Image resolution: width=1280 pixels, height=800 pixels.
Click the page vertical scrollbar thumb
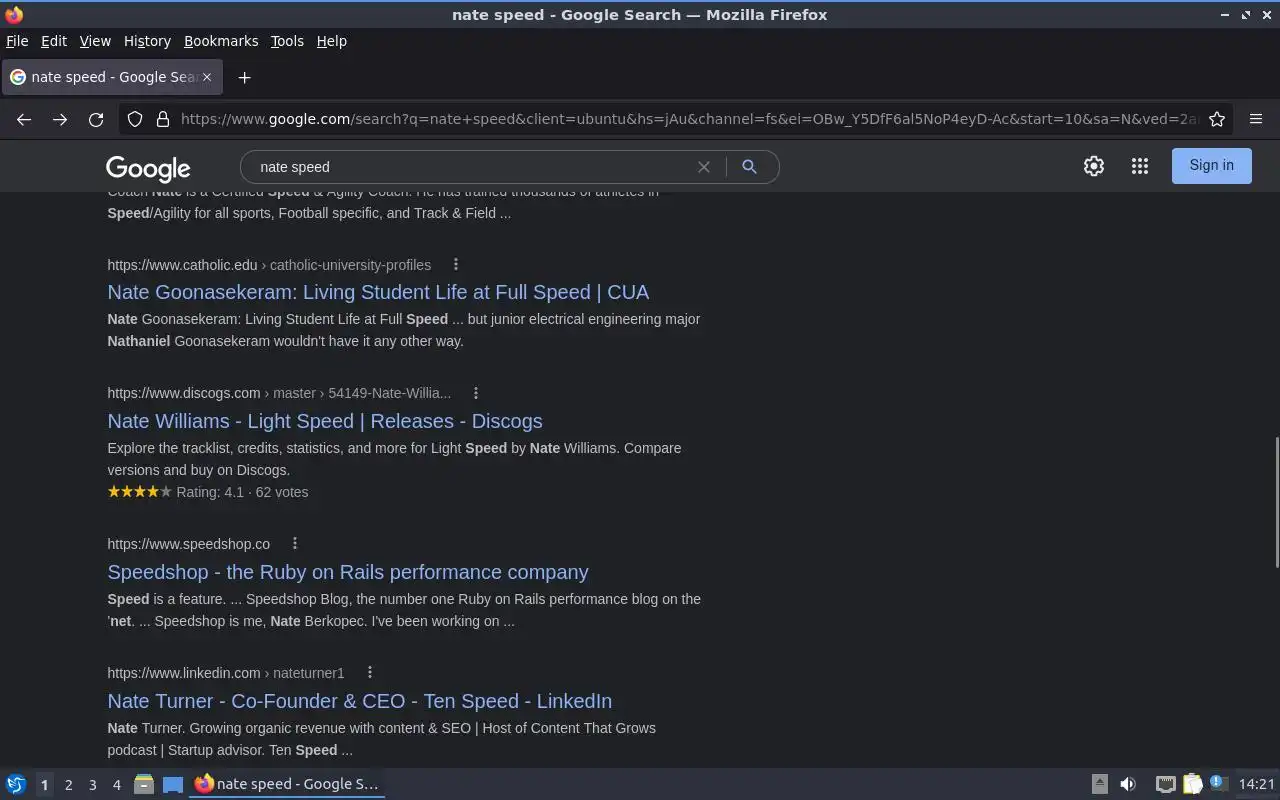pos(1275,502)
